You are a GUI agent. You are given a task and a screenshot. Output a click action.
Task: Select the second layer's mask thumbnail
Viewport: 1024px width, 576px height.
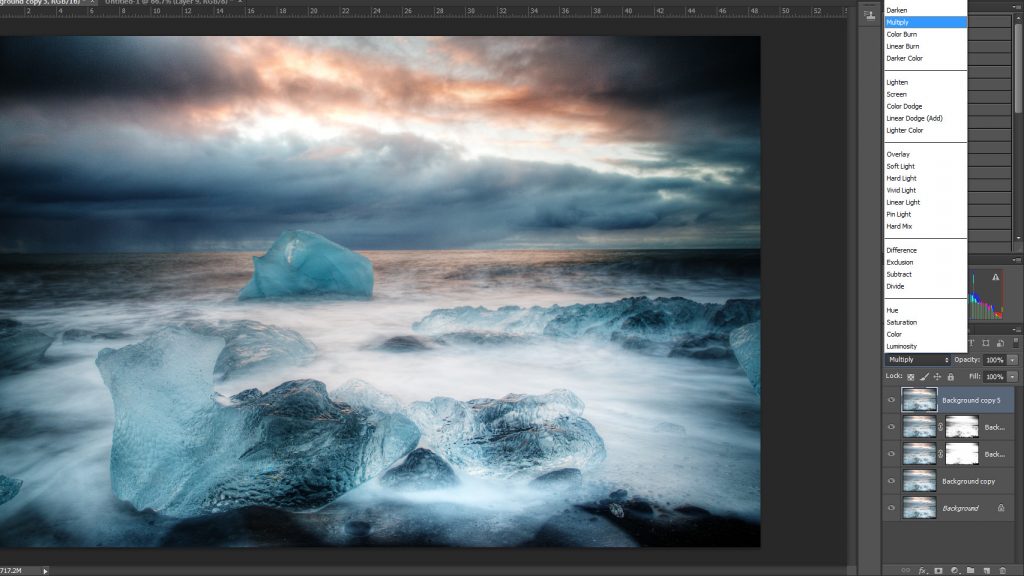962,427
